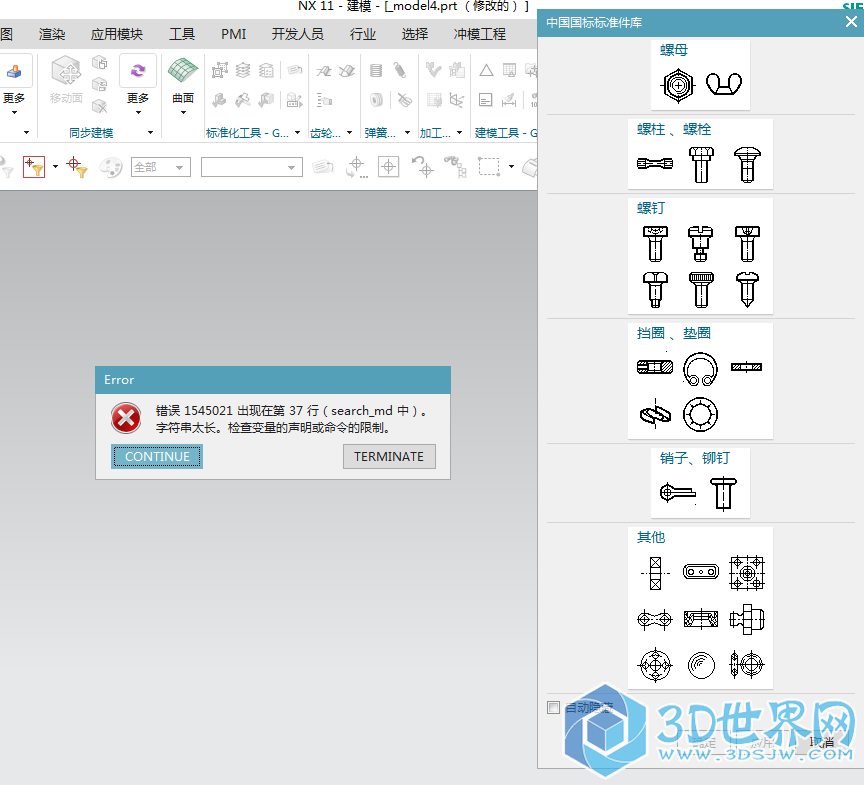Click the boxed snap point crosshair icon
The image size is (864, 785).
[x=388, y=167]
